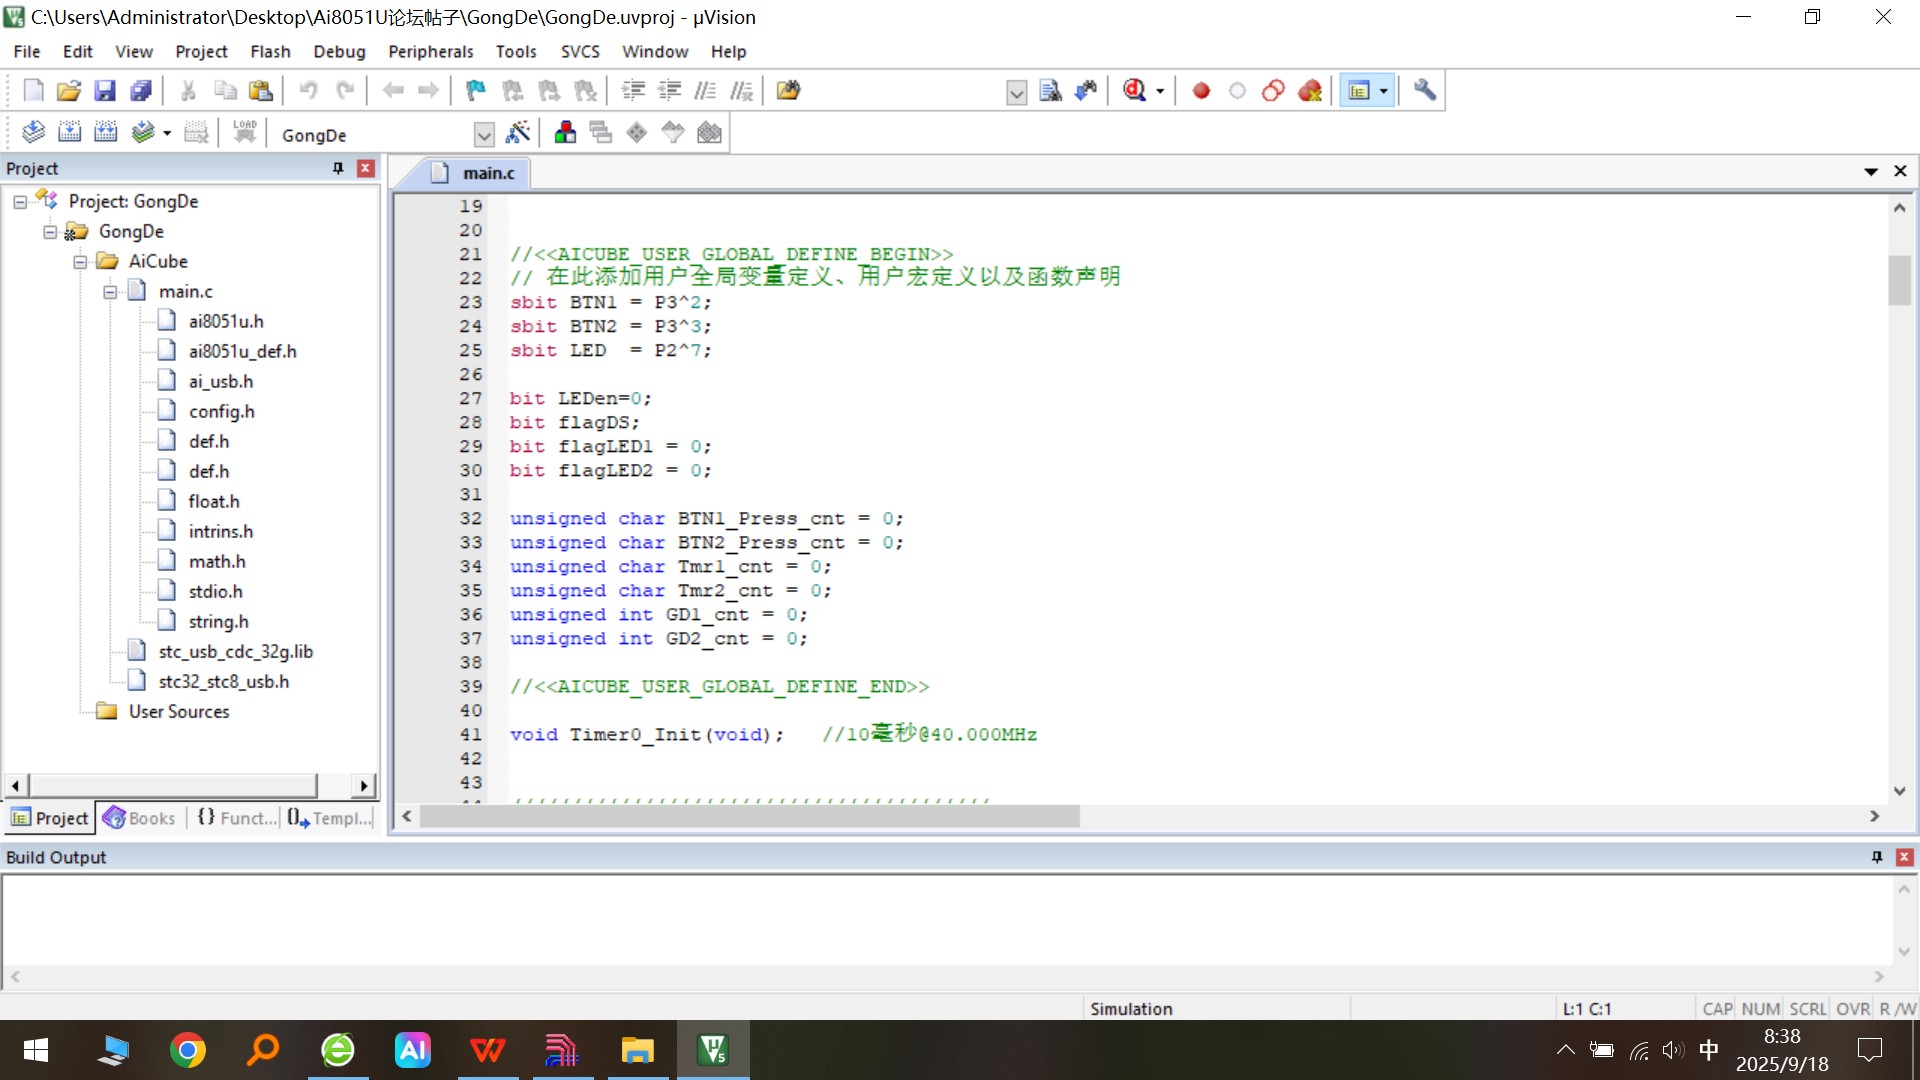Open Configuration wrench icon
1920x1080 pixels.
tap(1425, 91)
